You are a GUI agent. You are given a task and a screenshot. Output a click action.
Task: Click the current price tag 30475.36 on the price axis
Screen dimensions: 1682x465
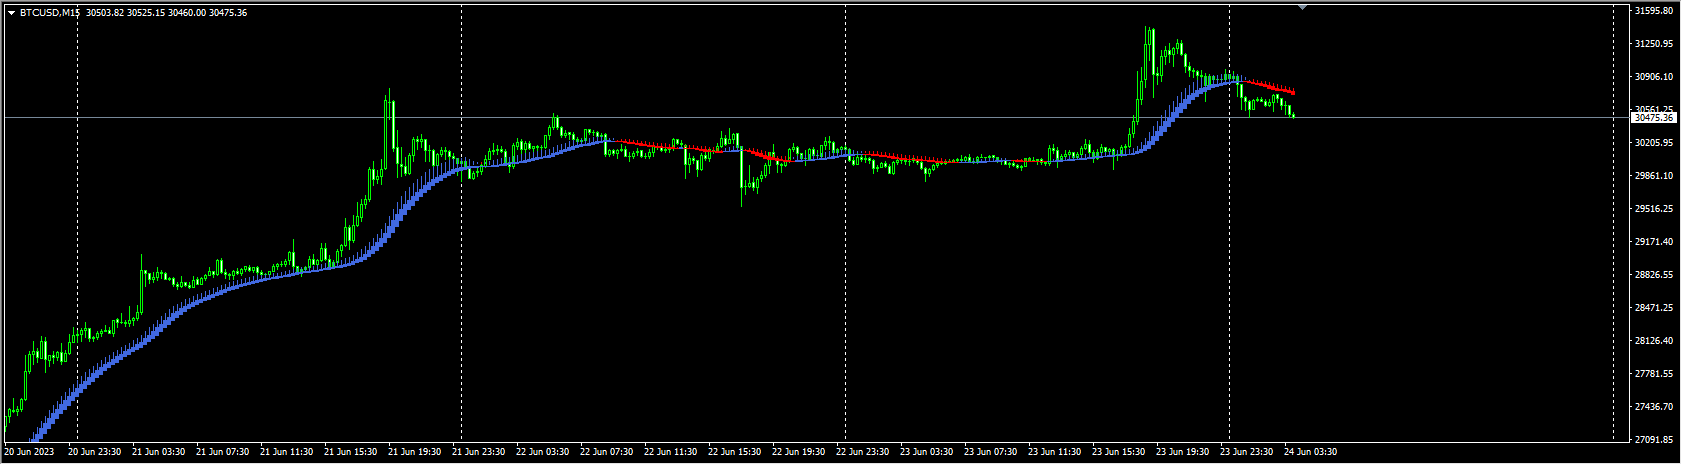(x=1654, y=118)
